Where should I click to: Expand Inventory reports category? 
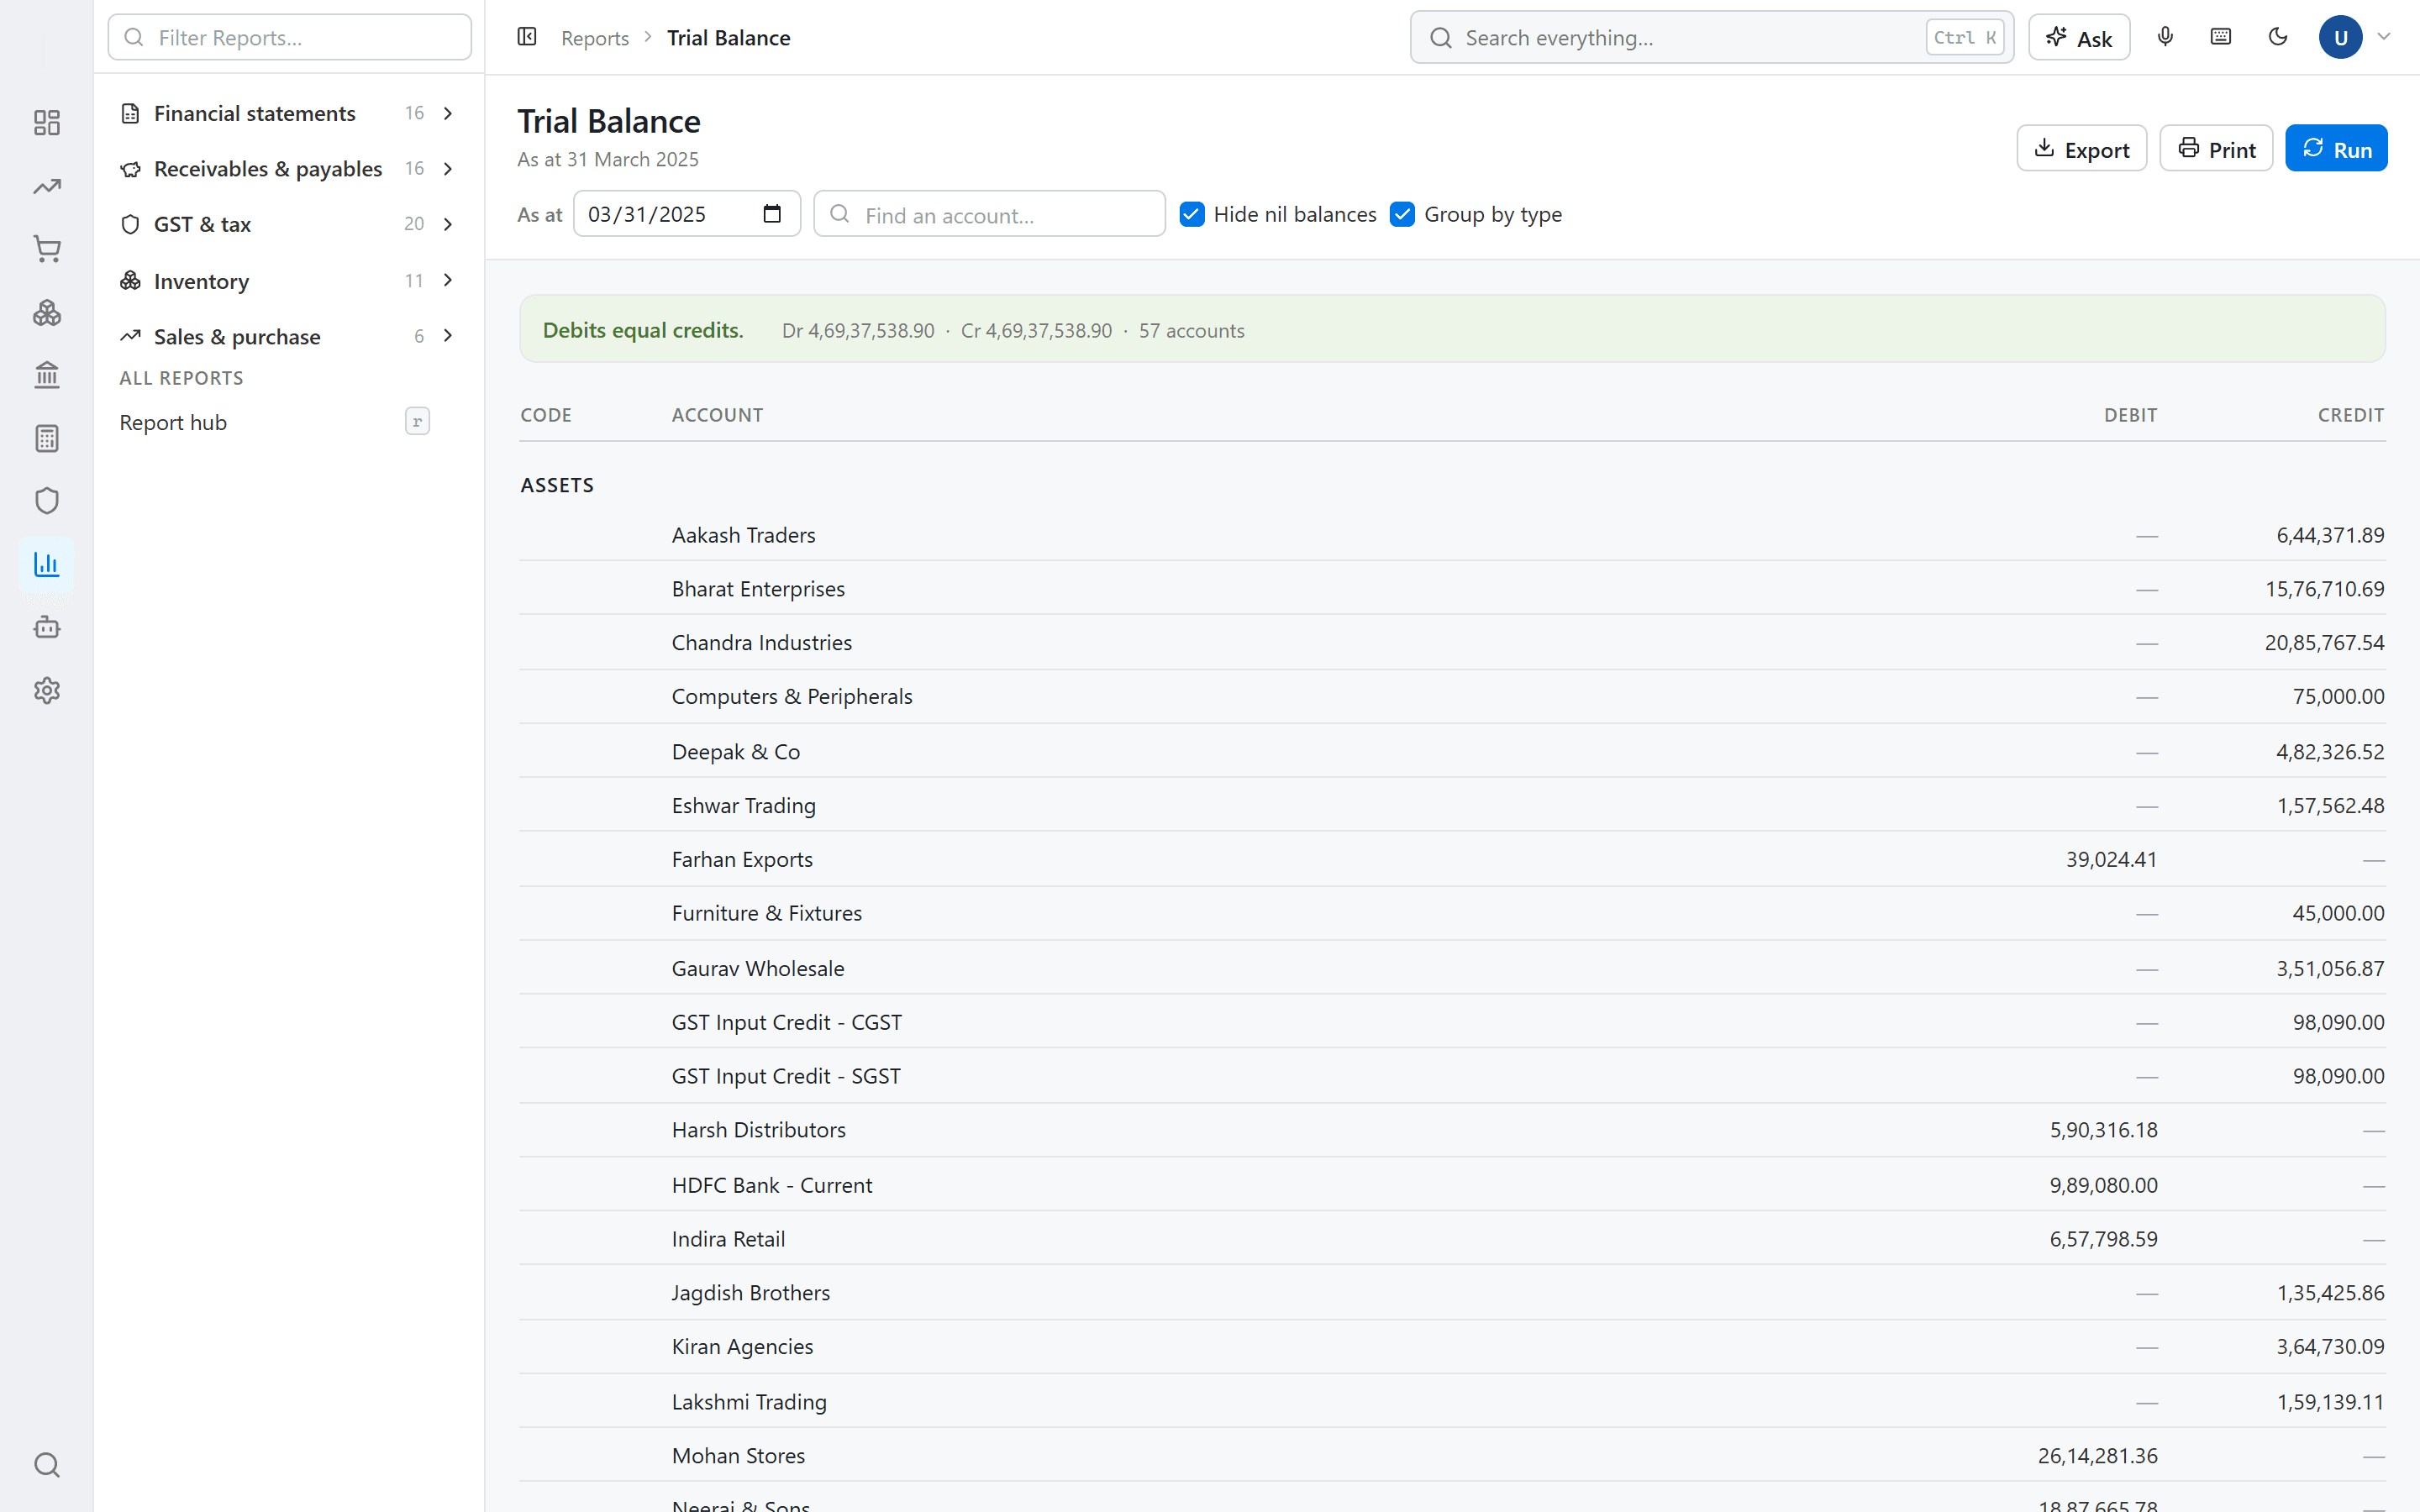point(289,281)
